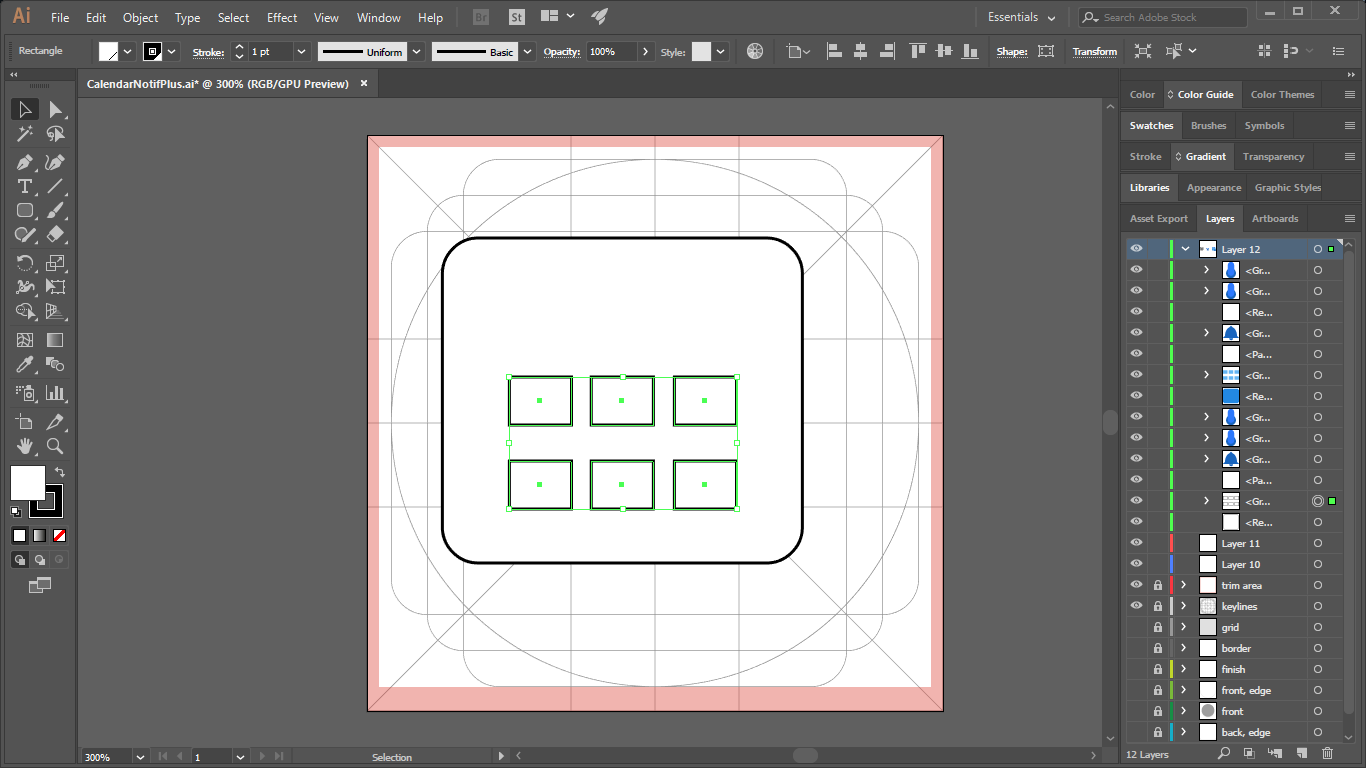1366x768 pixels.
Task: Switch to the Artboards tab
Action: (x=1275, y=218)
